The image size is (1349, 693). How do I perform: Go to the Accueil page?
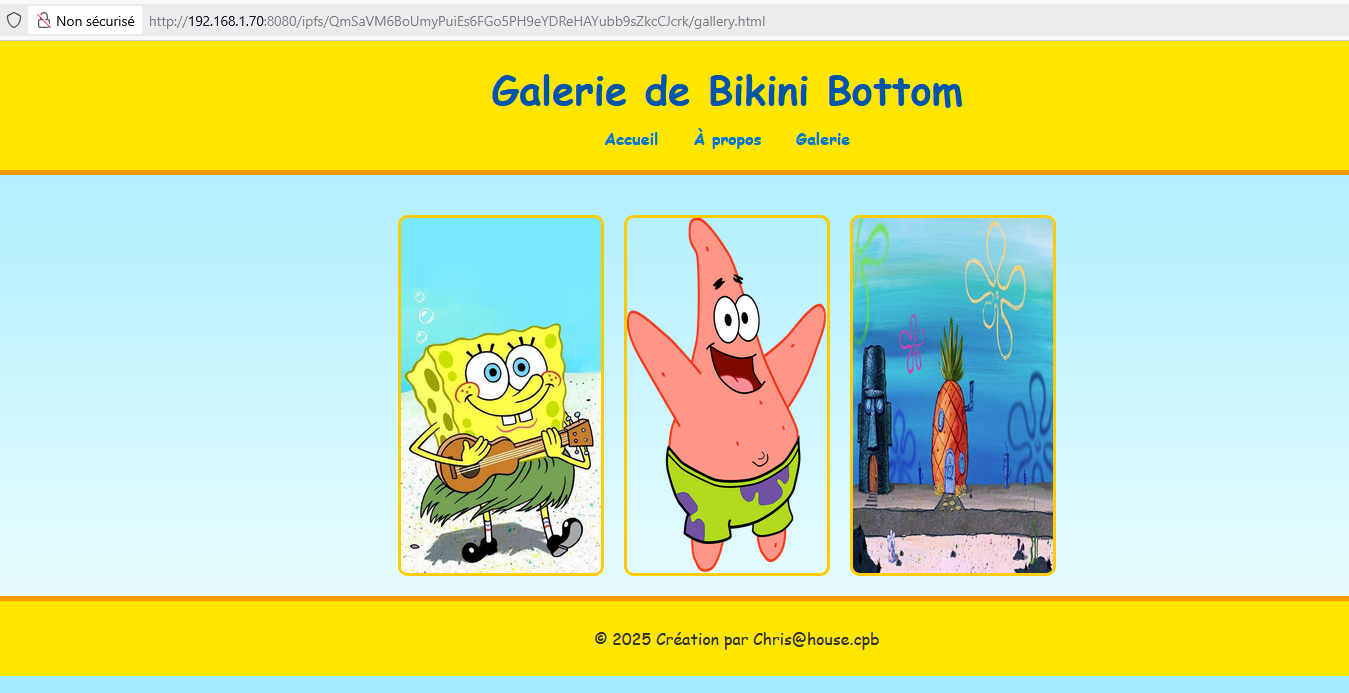(x=631, y=140)
